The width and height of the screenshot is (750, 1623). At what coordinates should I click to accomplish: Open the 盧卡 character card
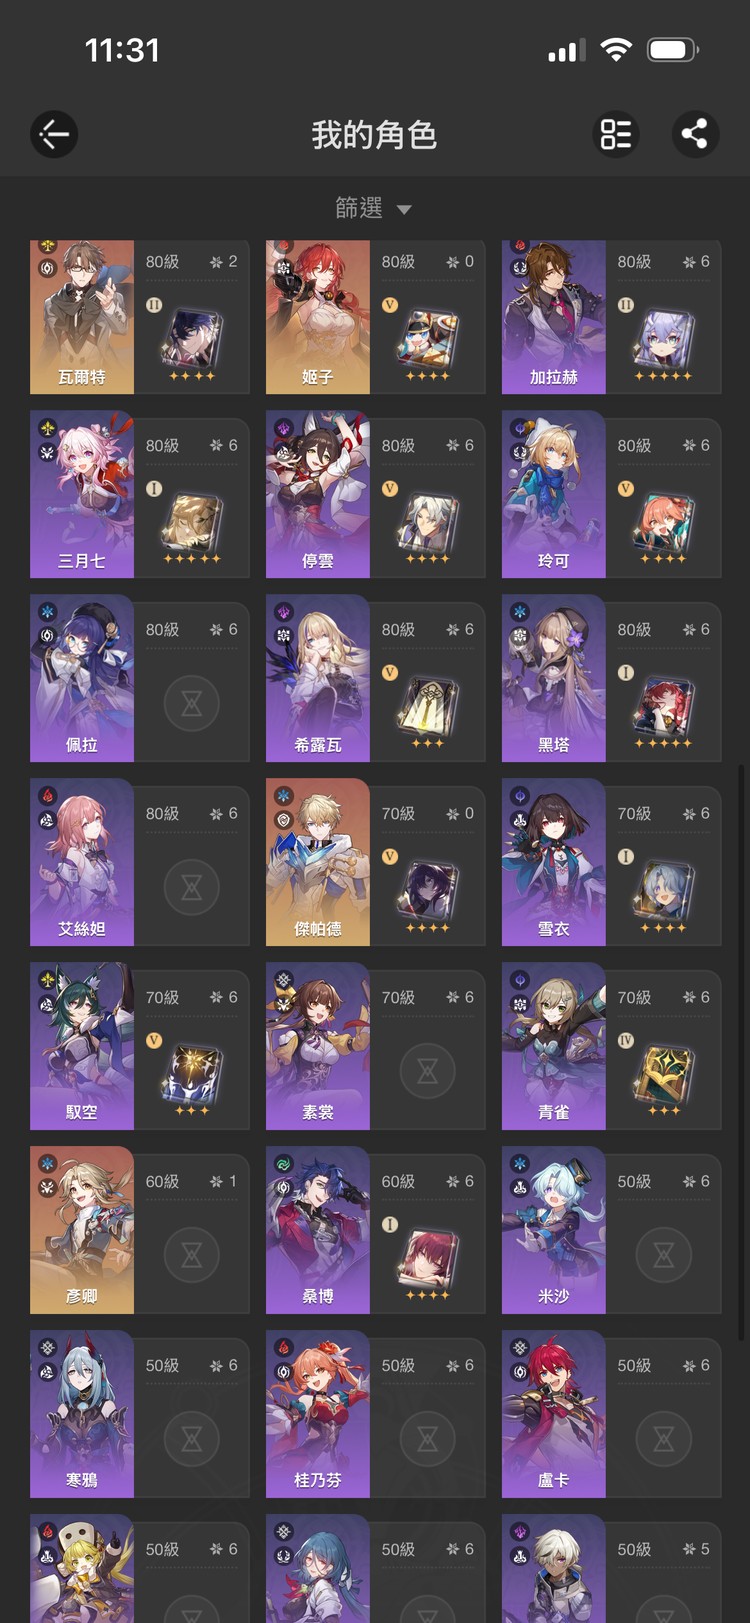(x=612, y=1414)
